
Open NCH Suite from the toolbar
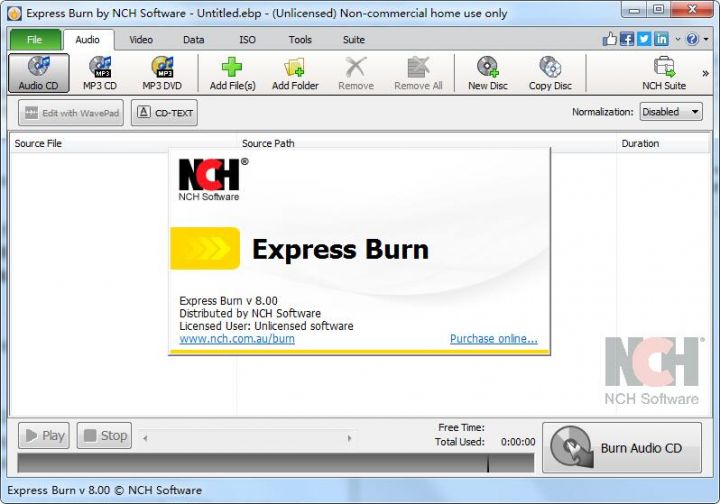(663, 73)
